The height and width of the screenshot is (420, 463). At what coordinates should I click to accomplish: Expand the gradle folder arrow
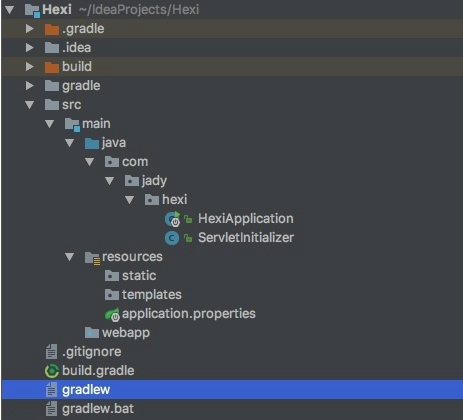click(30, 86)
